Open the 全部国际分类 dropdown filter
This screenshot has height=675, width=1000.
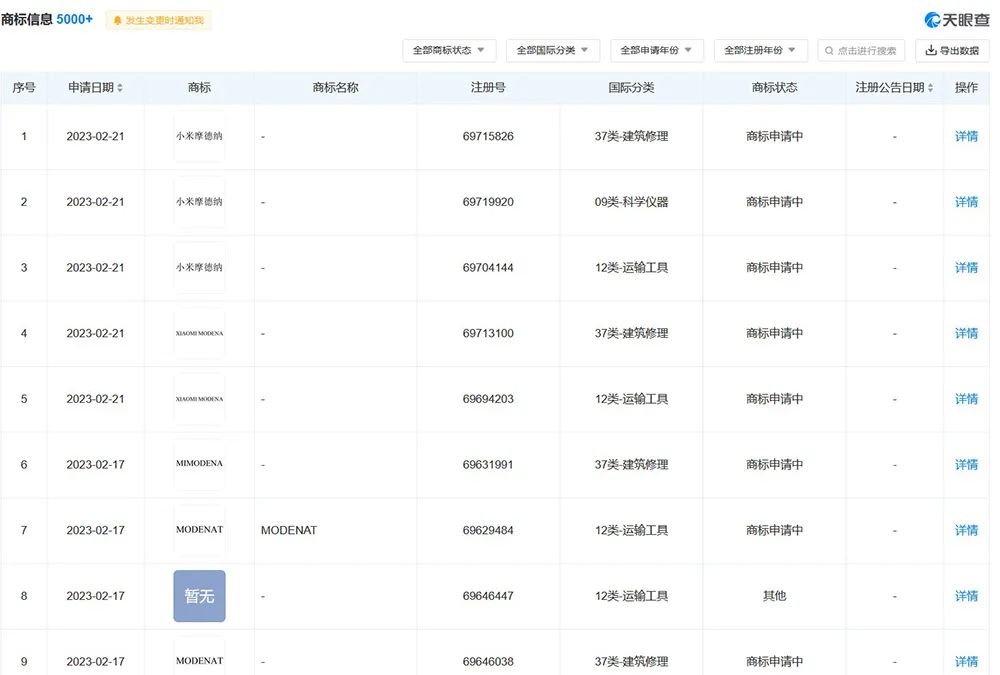553,50
